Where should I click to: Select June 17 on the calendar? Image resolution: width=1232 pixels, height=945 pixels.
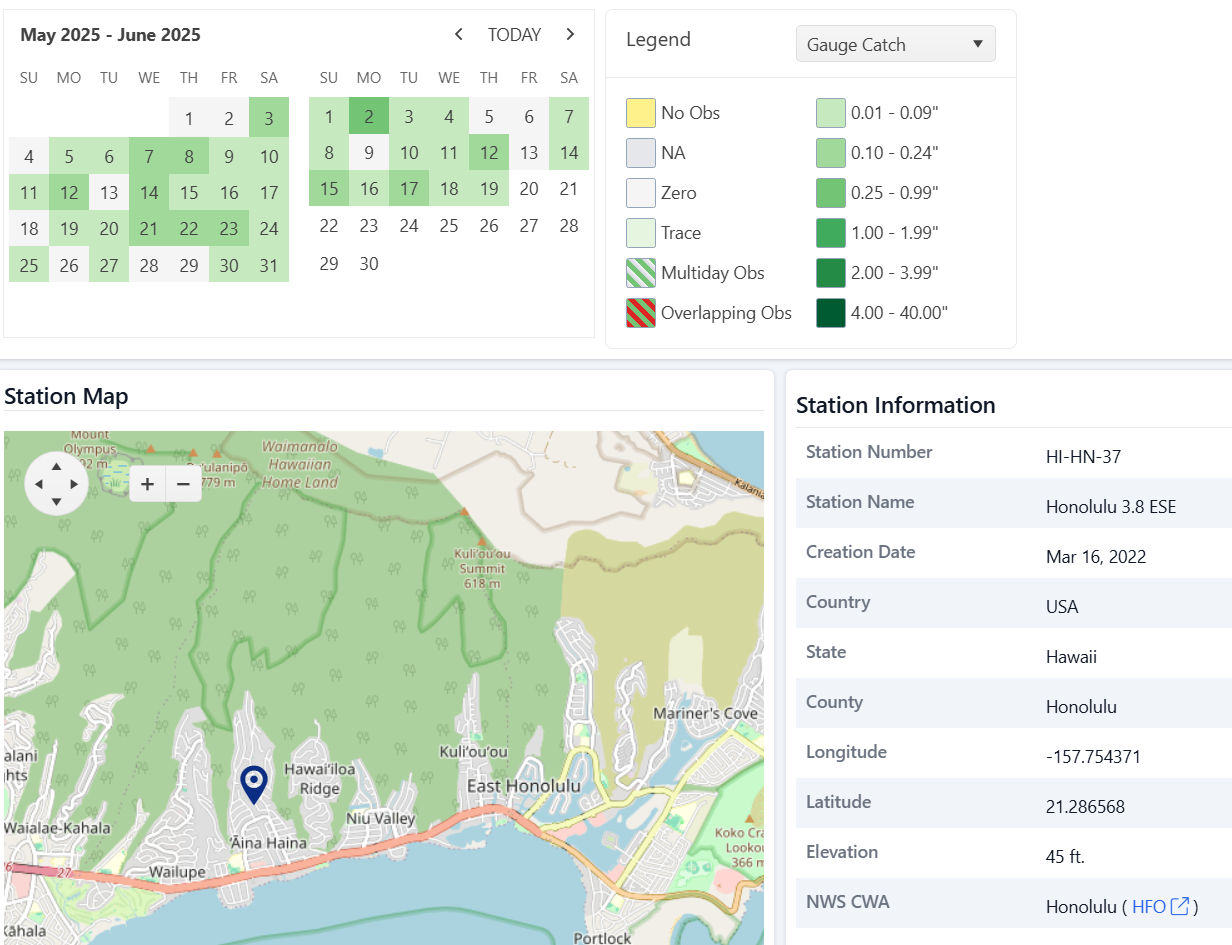click(409, 189)
